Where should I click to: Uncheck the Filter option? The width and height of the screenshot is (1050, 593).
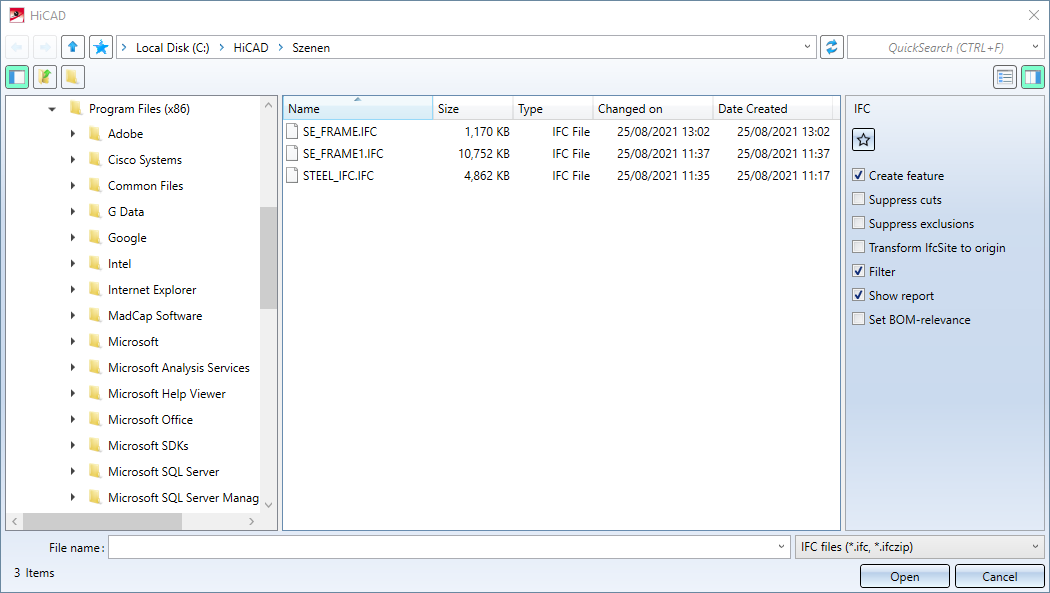(x=858, y=271)
